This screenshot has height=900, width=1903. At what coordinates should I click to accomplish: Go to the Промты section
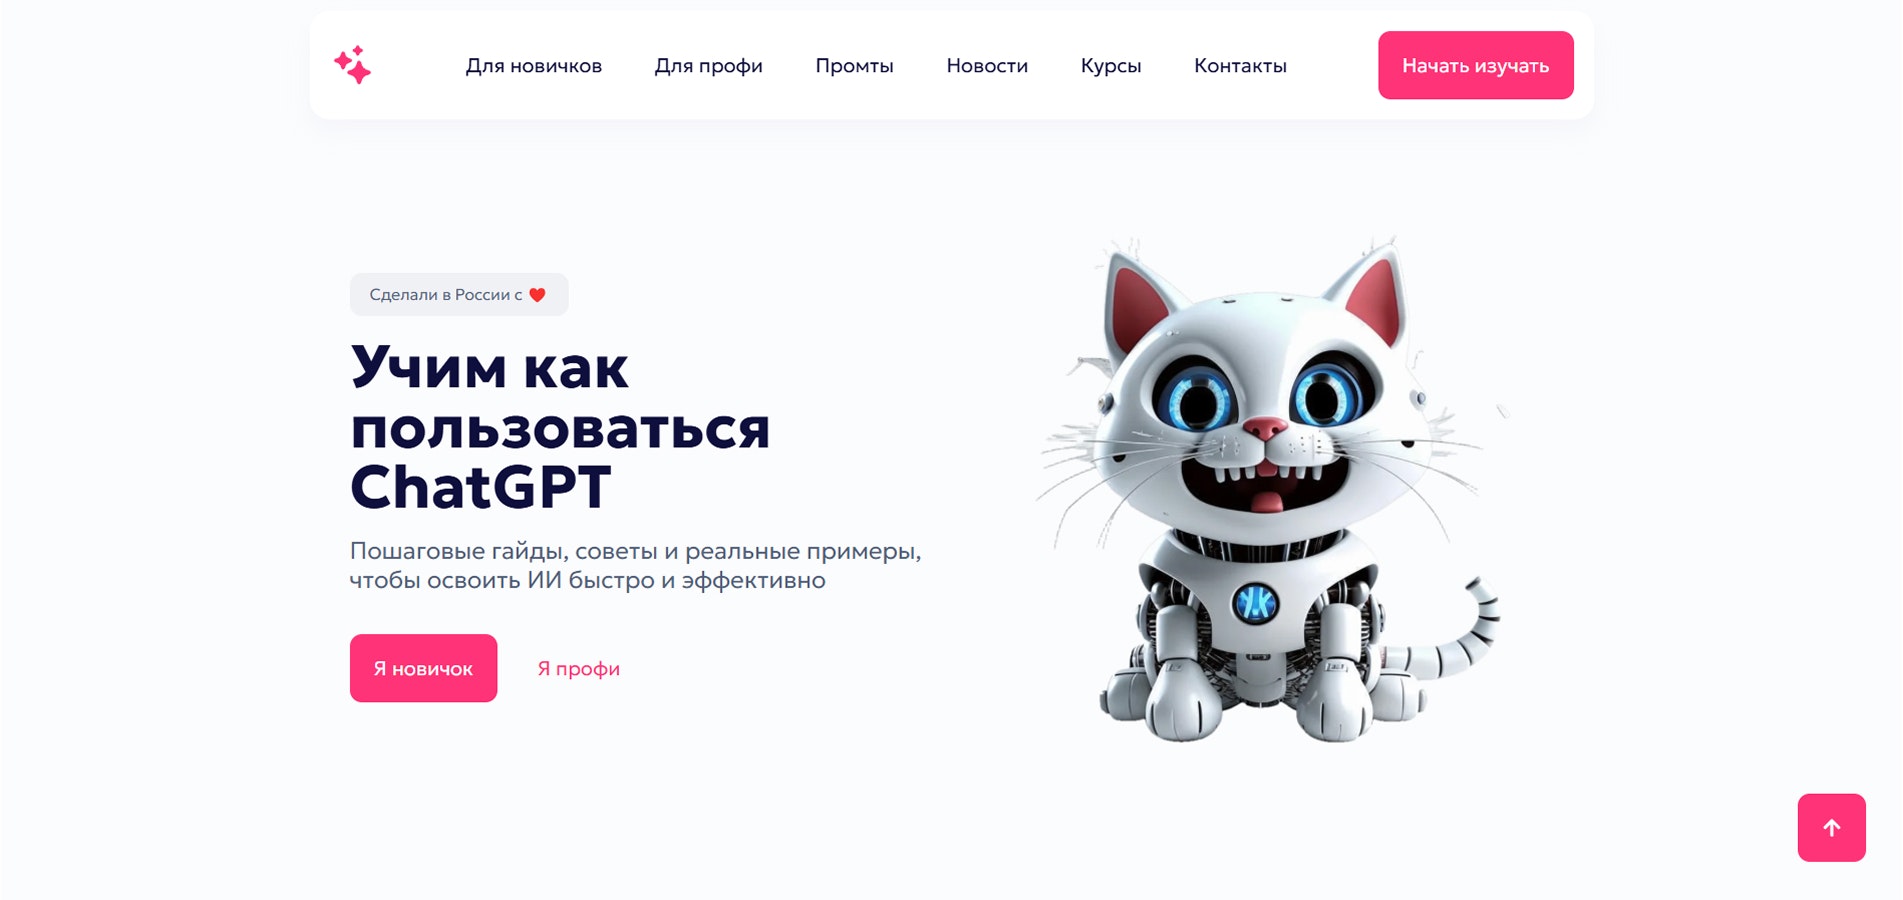point(854,66)
